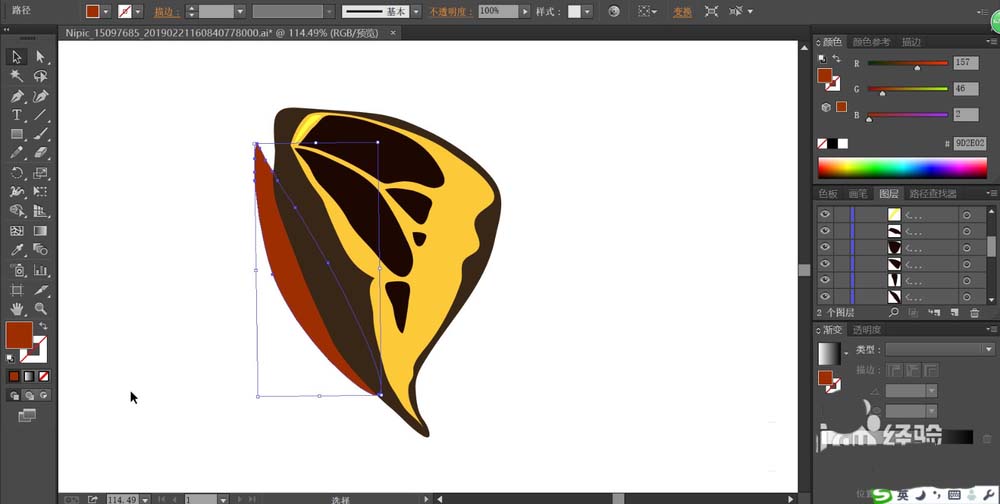Image resolution: width=1000 pixels, height=504 pixels.
Task: Click the target circle of yellow-thumbnail layer
Action: point(966,215)
